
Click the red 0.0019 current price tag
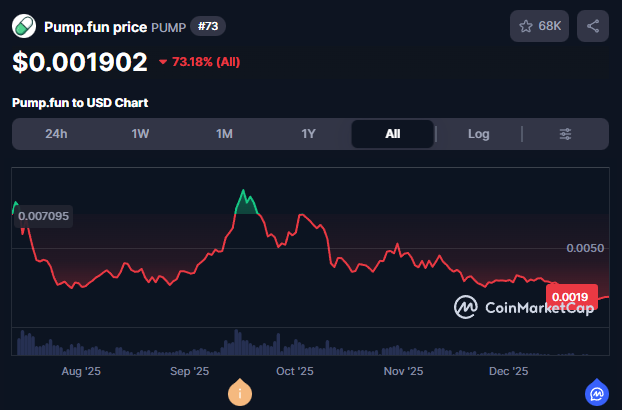click(571, 297)
